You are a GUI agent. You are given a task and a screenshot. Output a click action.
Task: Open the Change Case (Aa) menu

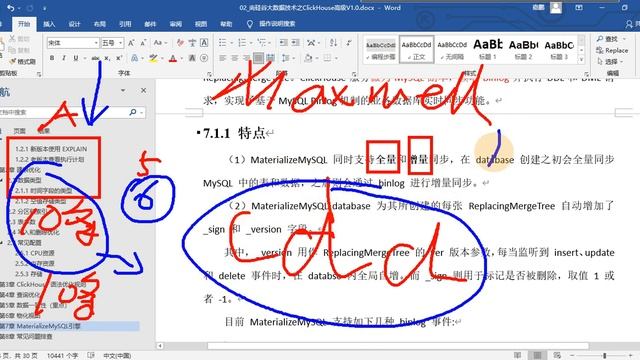[159, 42]
